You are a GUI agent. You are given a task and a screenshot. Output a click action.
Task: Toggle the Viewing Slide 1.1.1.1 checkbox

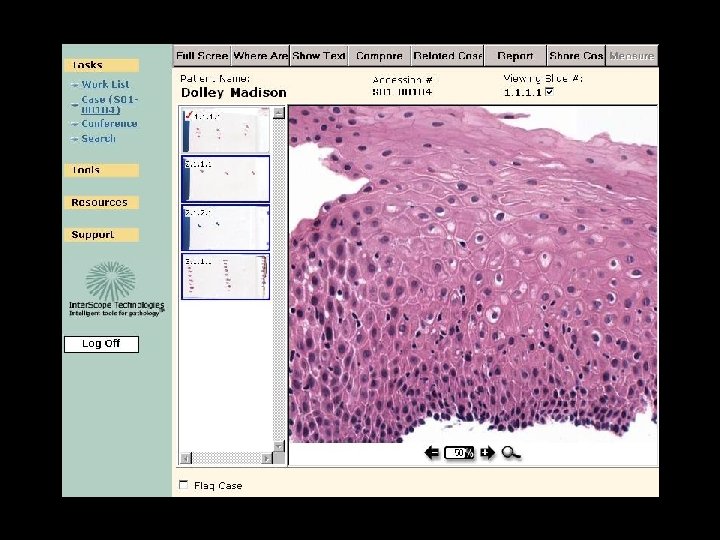549,91
